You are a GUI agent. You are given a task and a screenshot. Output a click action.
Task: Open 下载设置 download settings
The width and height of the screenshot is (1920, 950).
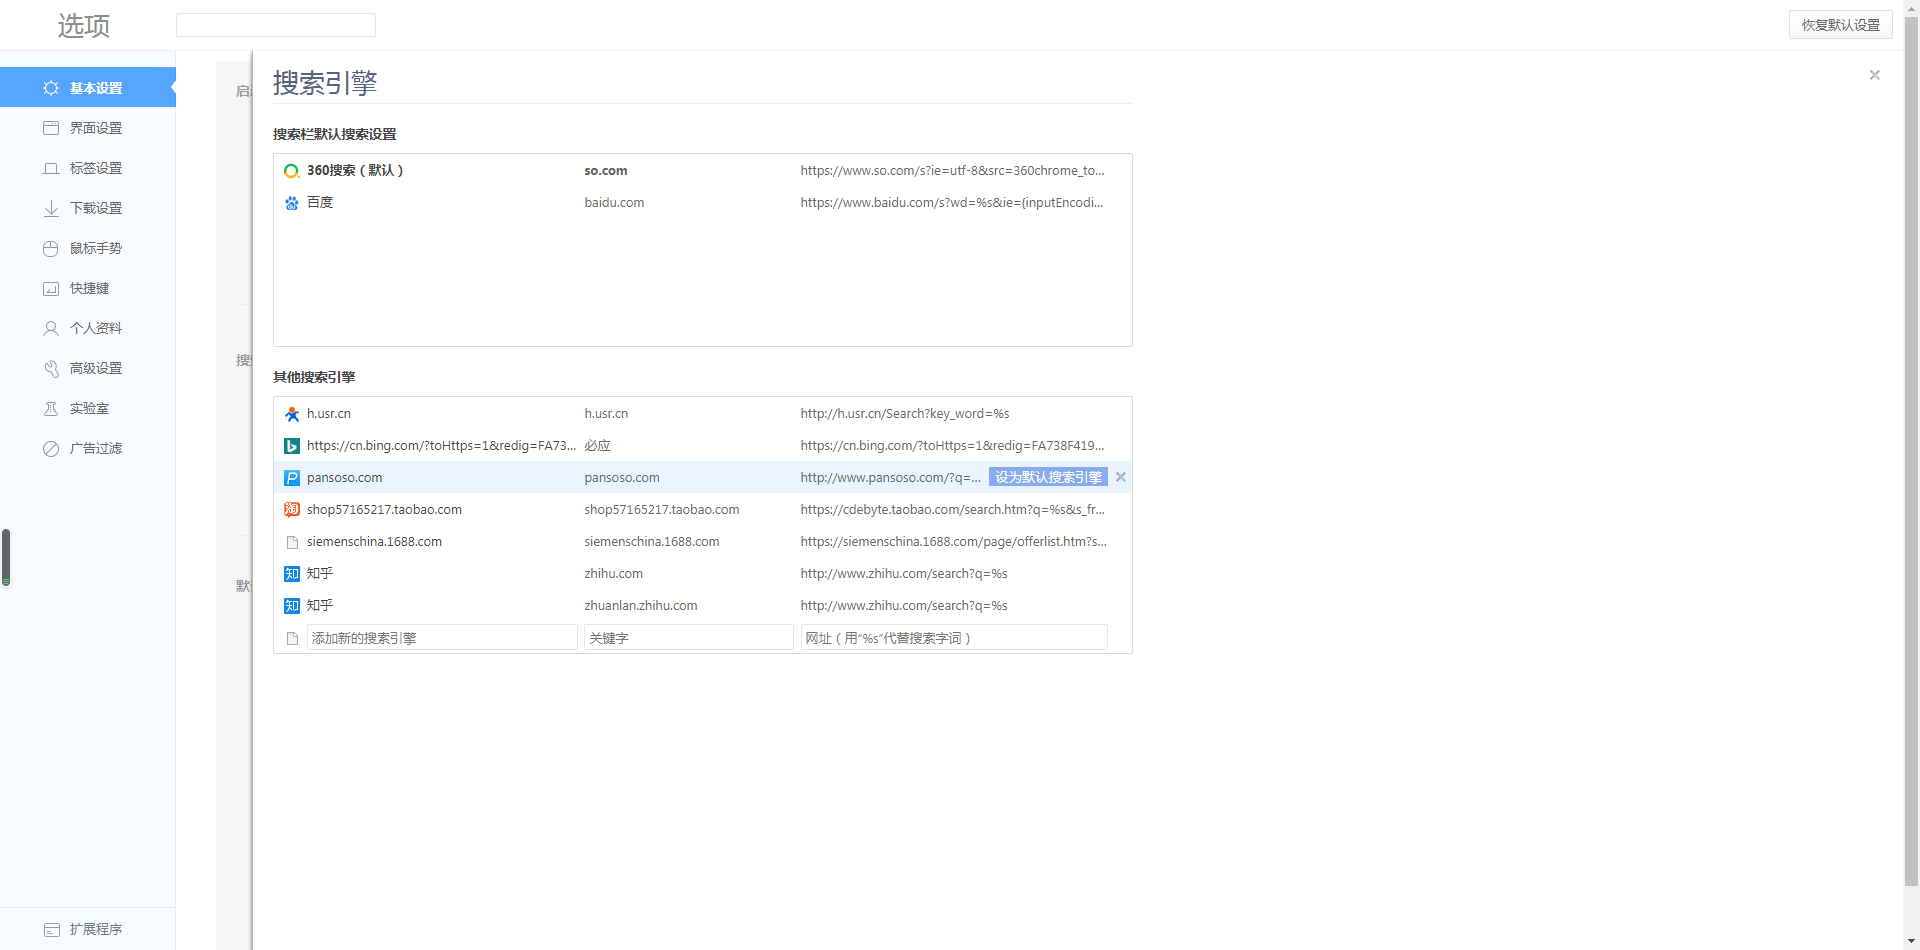tap(95, 208)
